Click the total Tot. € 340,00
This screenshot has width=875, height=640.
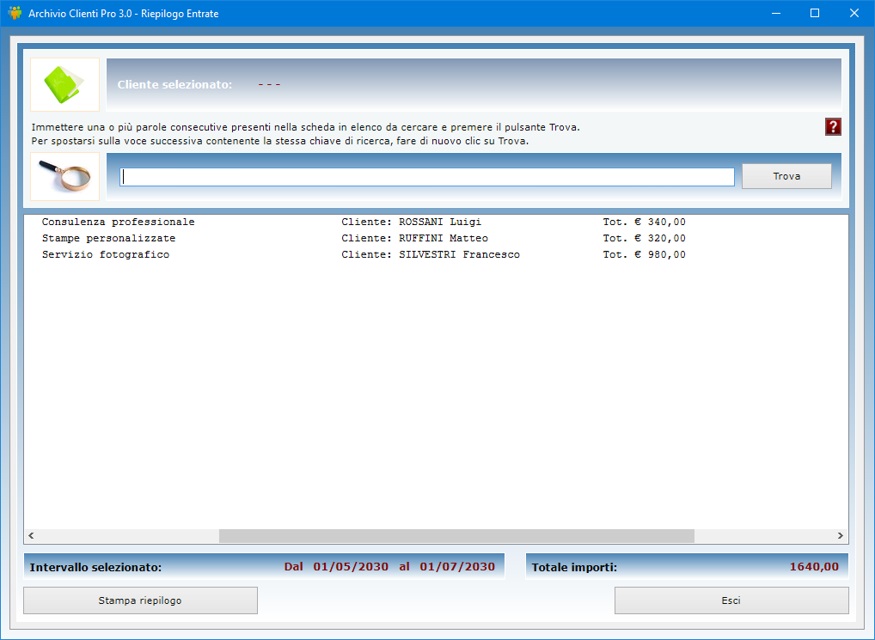[x=644, y=222]
